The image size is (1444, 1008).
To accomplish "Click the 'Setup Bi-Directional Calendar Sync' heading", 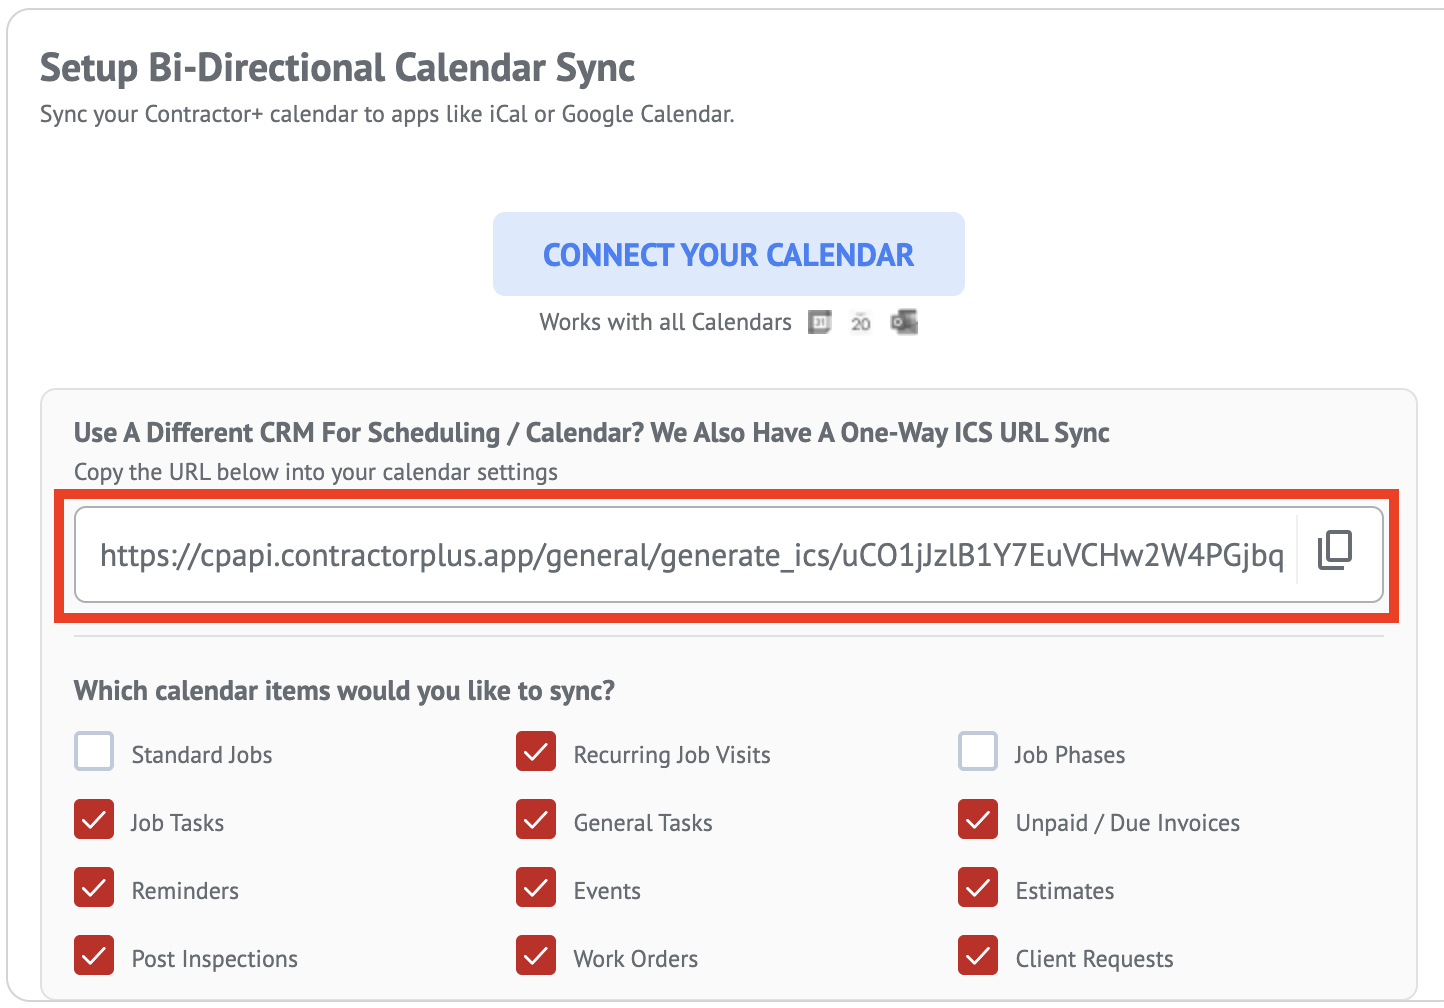I will click(x=337, y=68).
